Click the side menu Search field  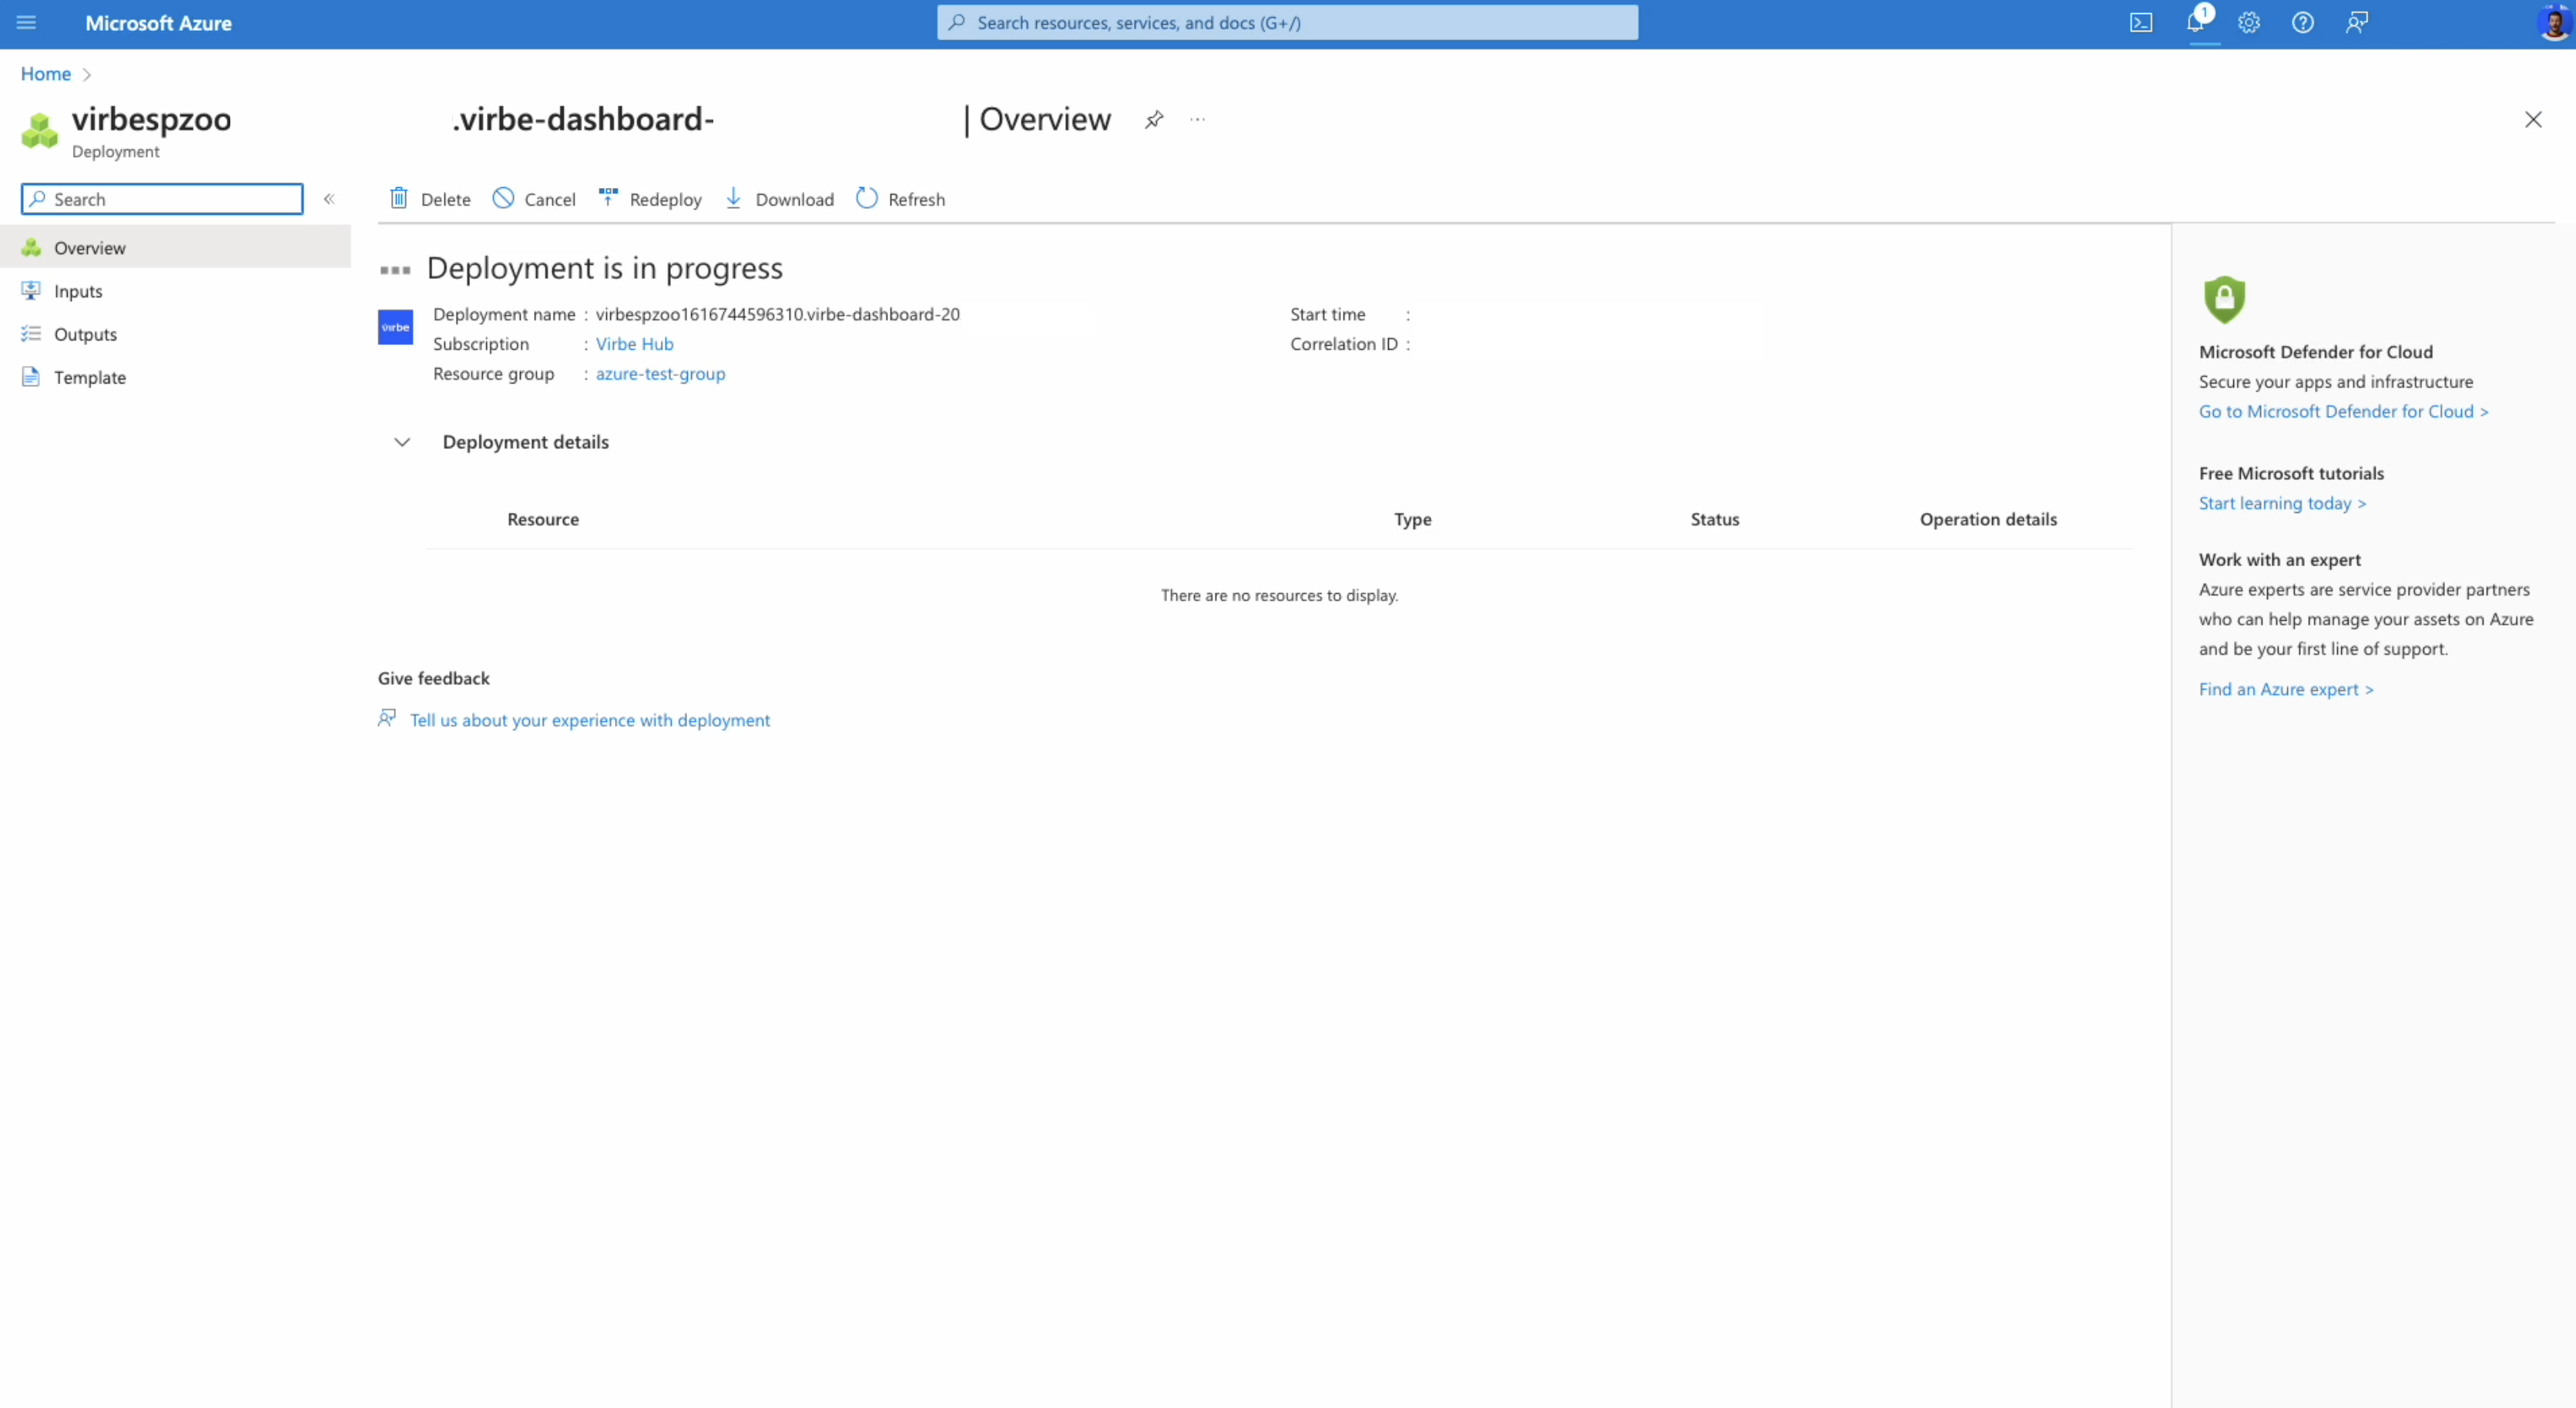[162, 199]
